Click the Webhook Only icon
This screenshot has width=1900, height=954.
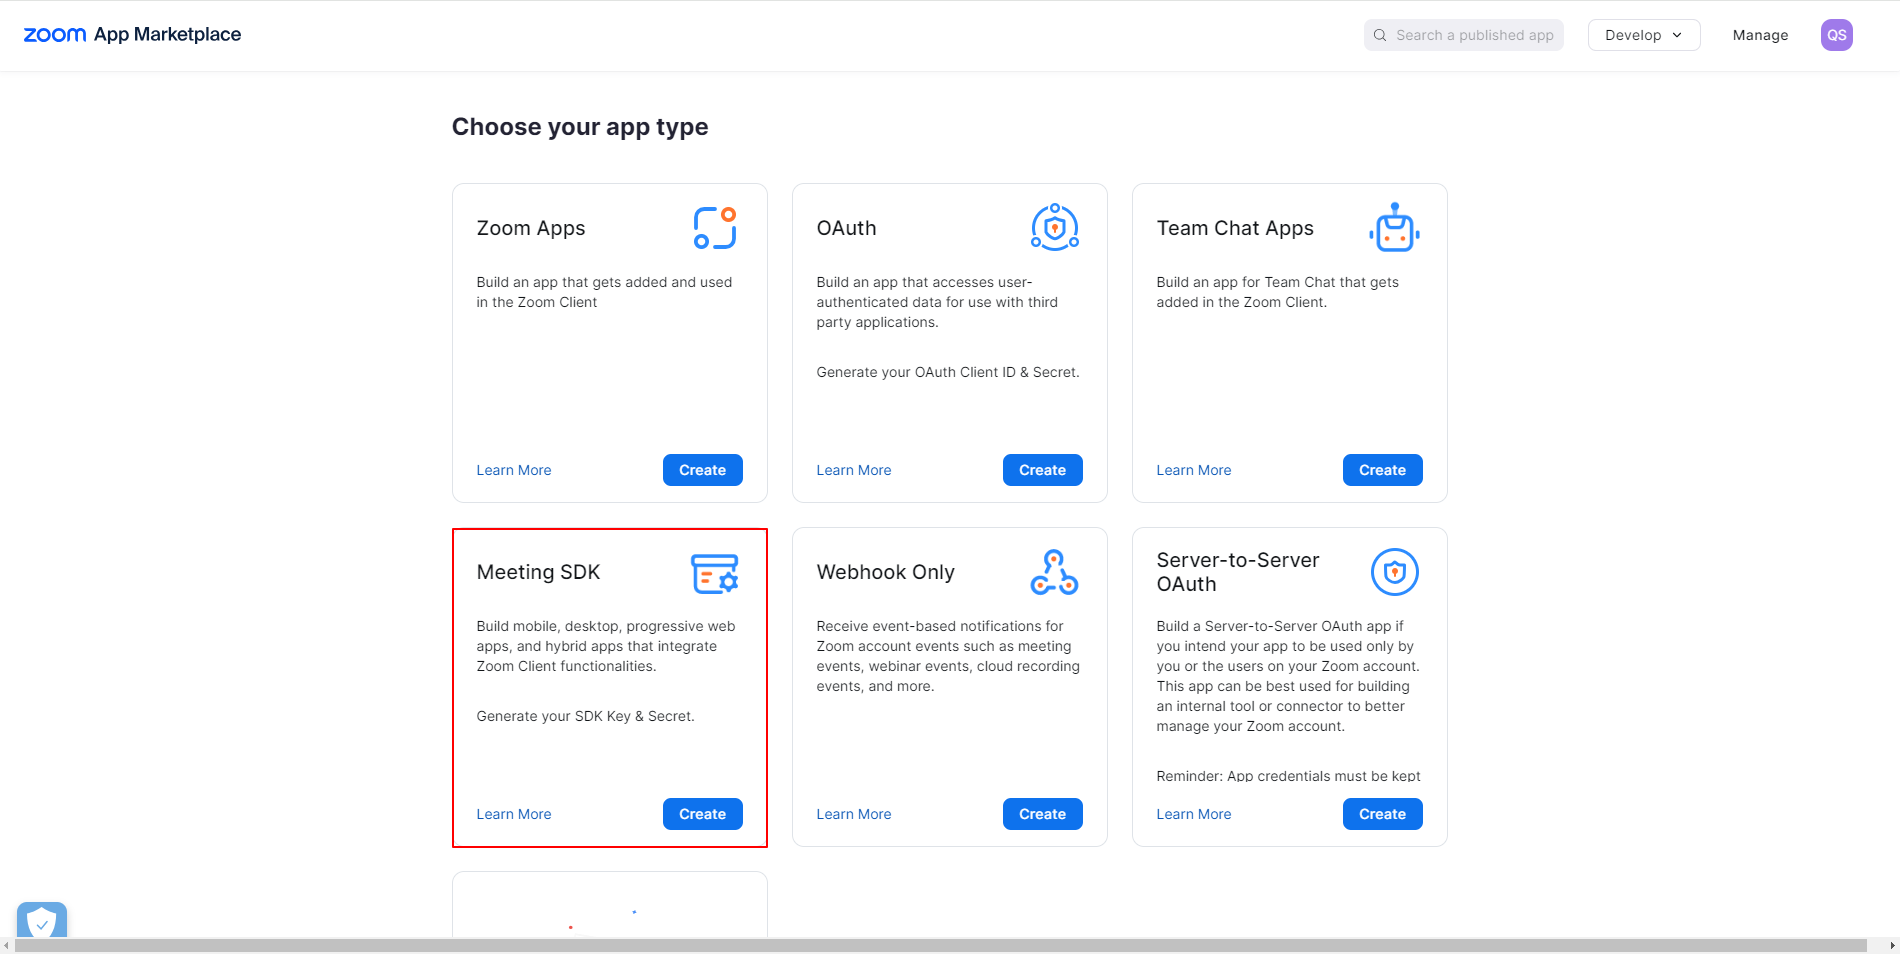click(1054, 572)
